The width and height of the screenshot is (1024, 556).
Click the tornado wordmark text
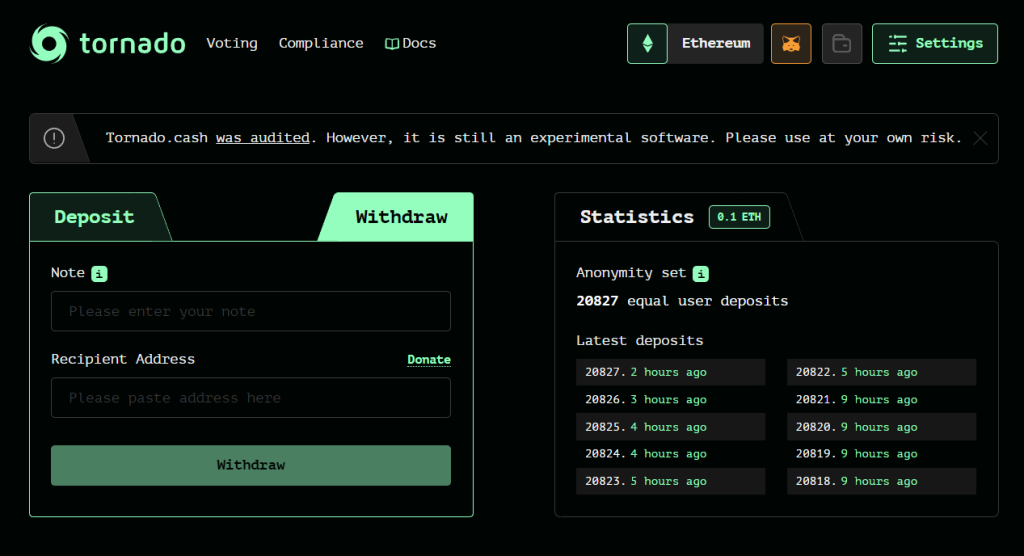(x=133, y=44)
